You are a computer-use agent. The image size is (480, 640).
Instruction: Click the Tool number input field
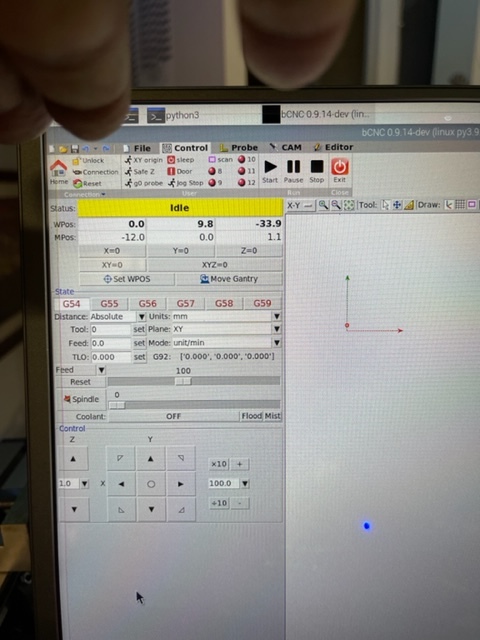pos(110,330)
